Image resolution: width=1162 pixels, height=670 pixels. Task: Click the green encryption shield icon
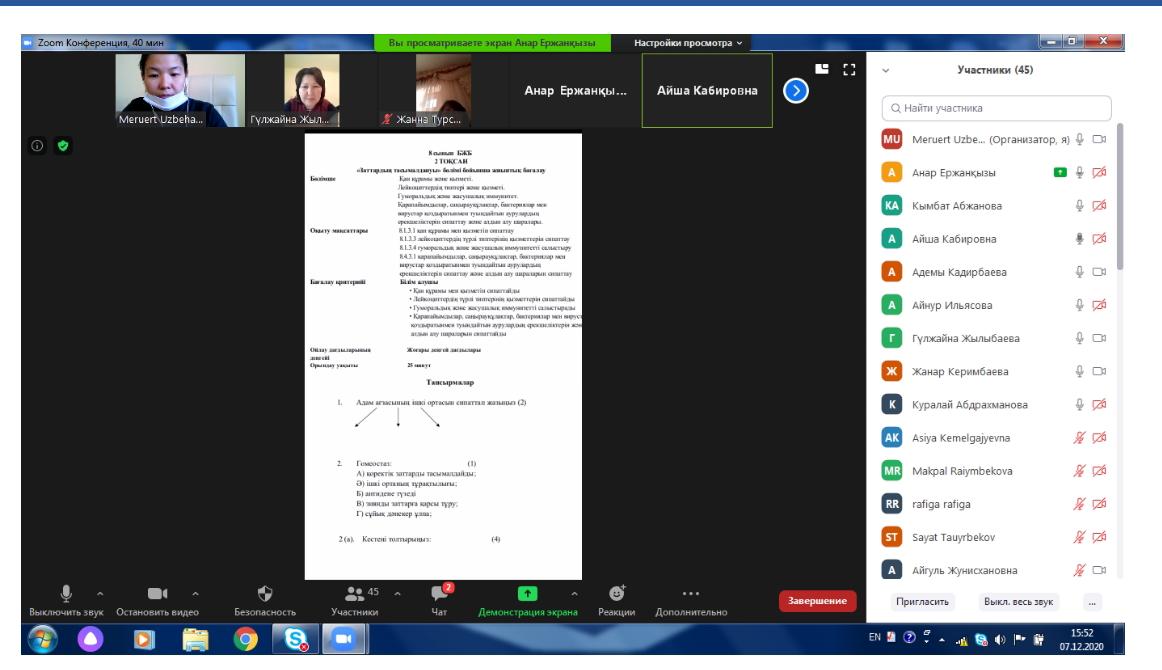click(62, 146)
